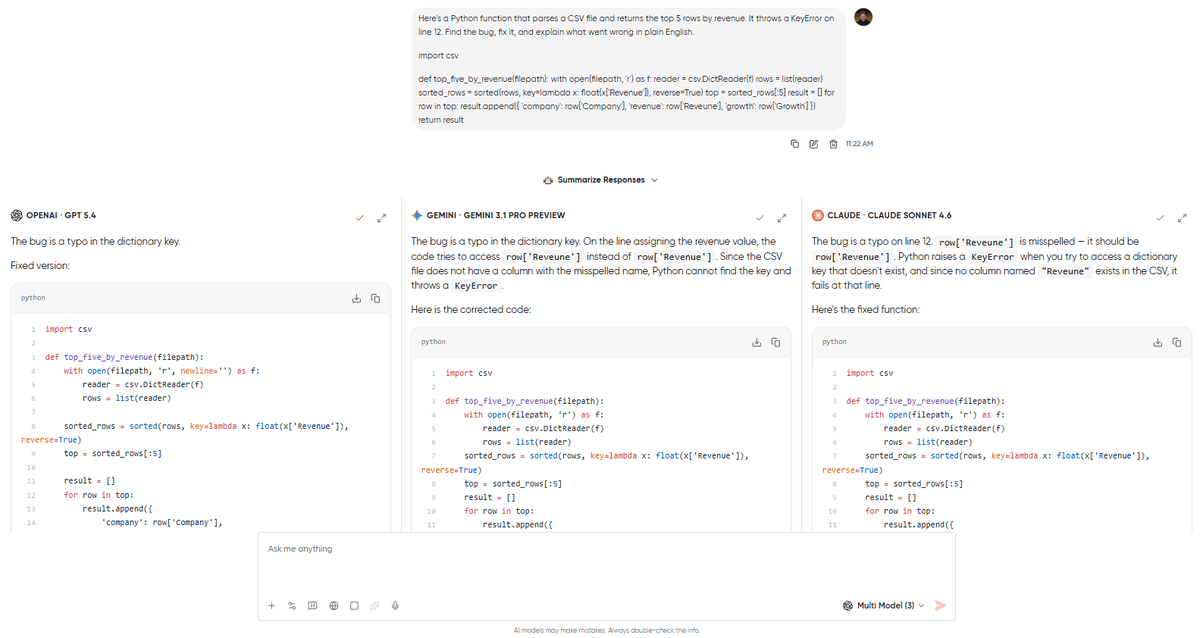The width and height of the screenshot is (1200, 638).
Task: Click the Ask me anything input field
Action: 600,548
